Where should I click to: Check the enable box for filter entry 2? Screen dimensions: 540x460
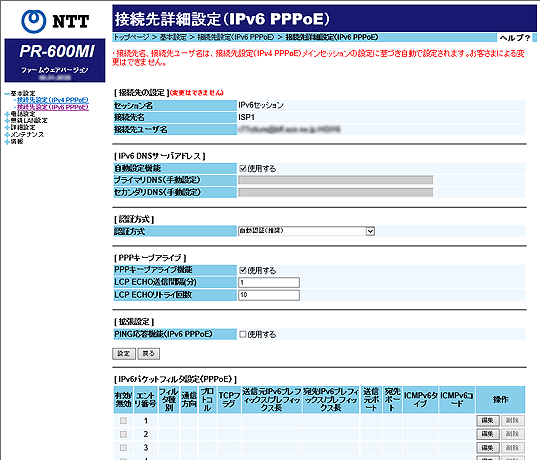point(123,434)
